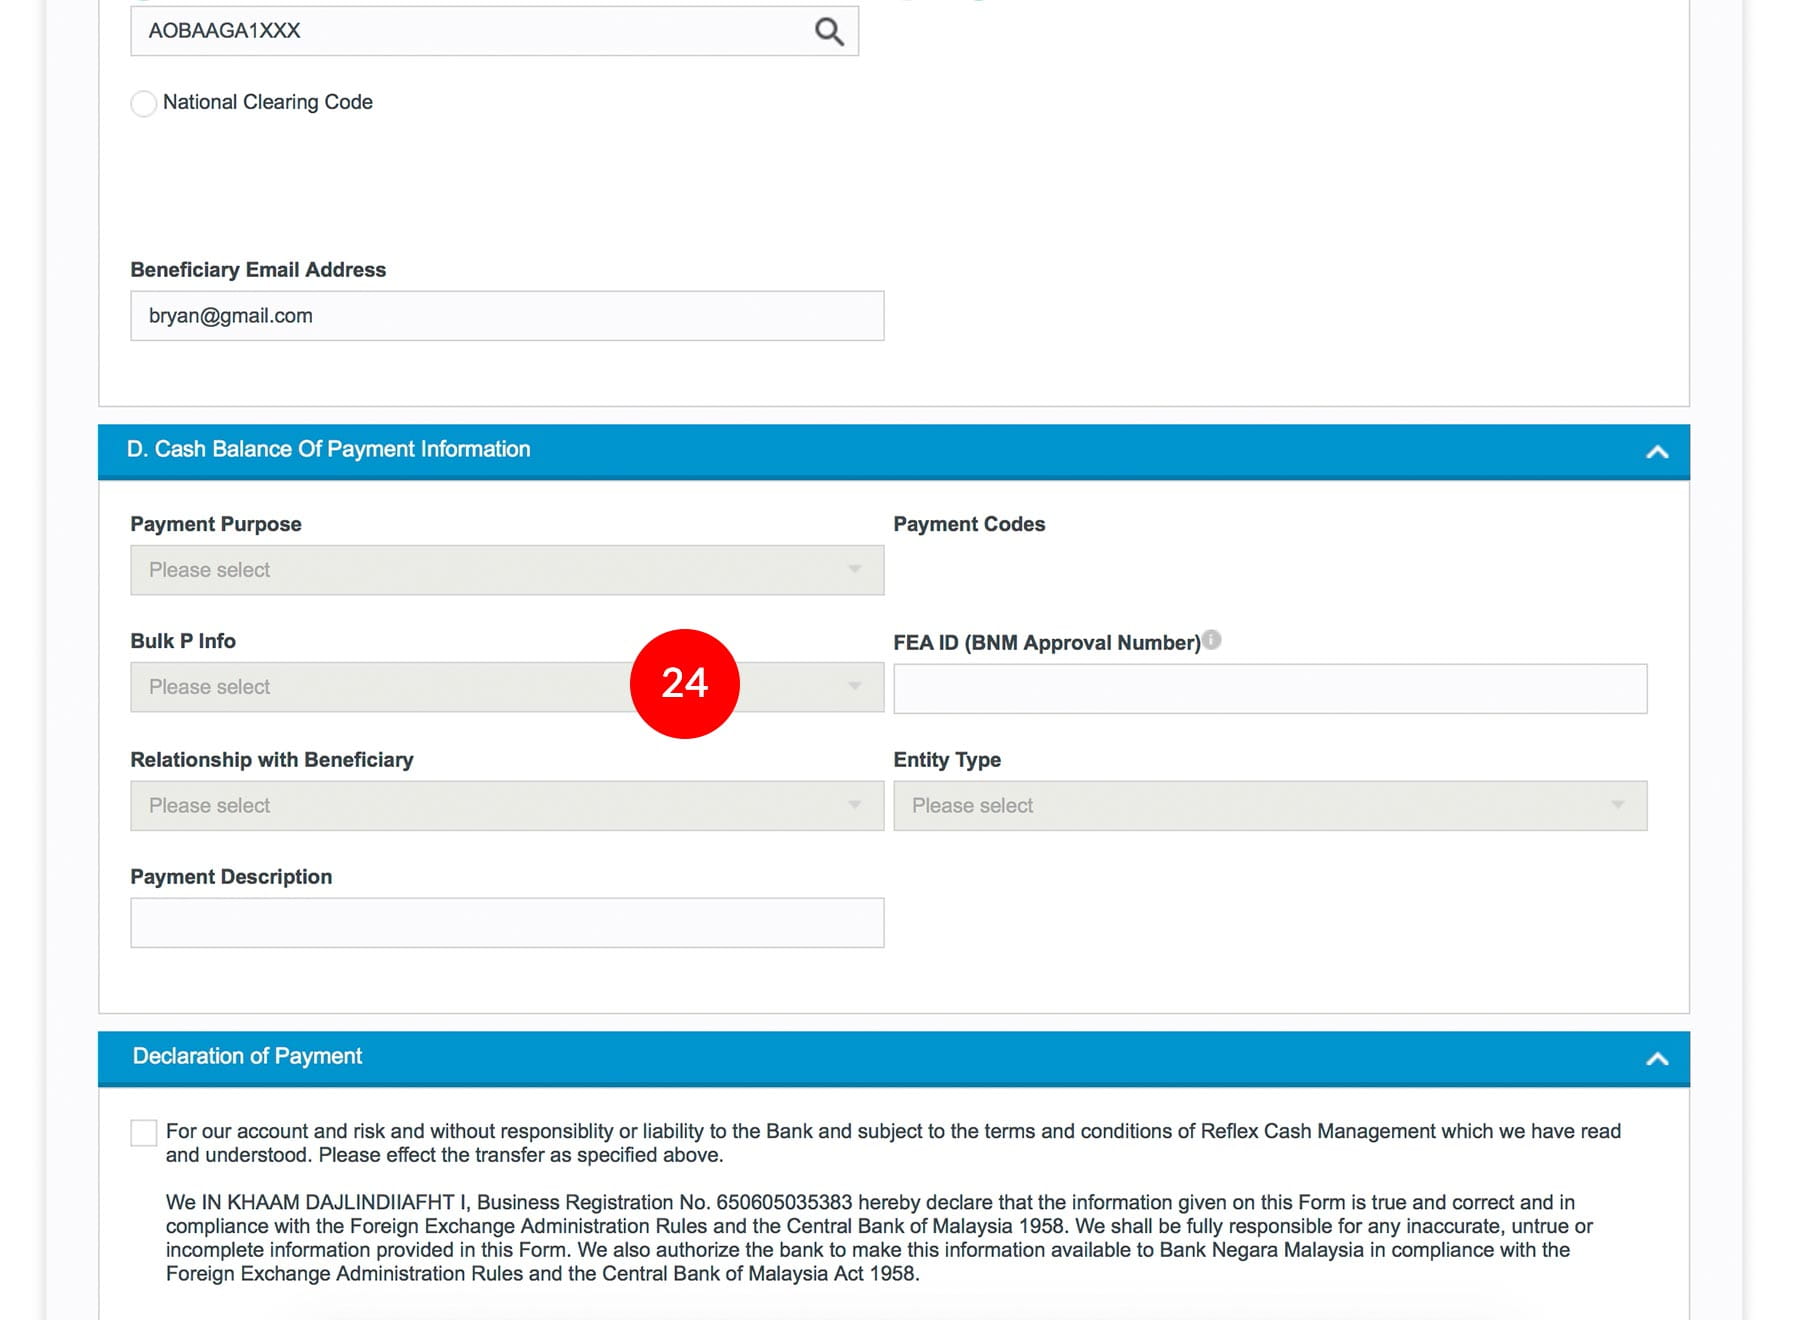This screenshot has width=1800, height=1320.
Task: Click the D. Cash Balance header title
Action: (x=328, y=450)
